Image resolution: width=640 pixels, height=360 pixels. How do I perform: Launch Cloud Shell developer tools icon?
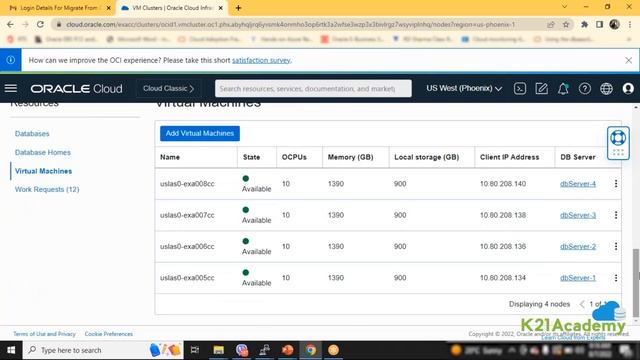(x=520, y=88)
